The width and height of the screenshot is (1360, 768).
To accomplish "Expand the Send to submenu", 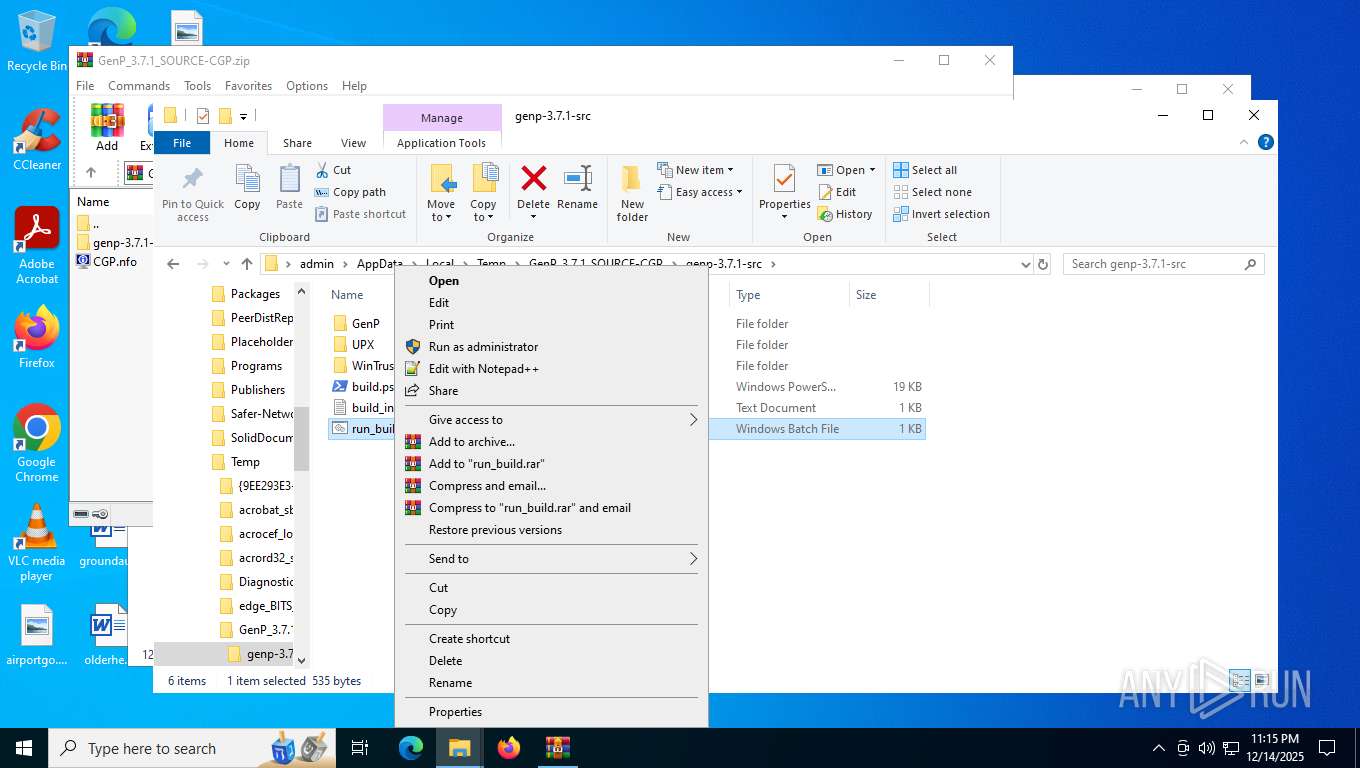I will tap(552, 559).
